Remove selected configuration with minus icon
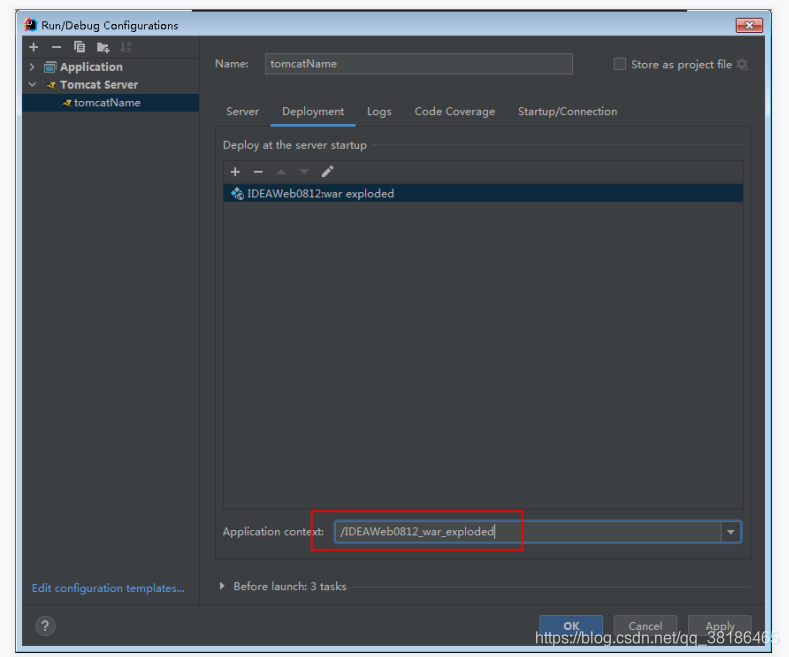Viewport: 789px width, 657px height. (56, 47)
